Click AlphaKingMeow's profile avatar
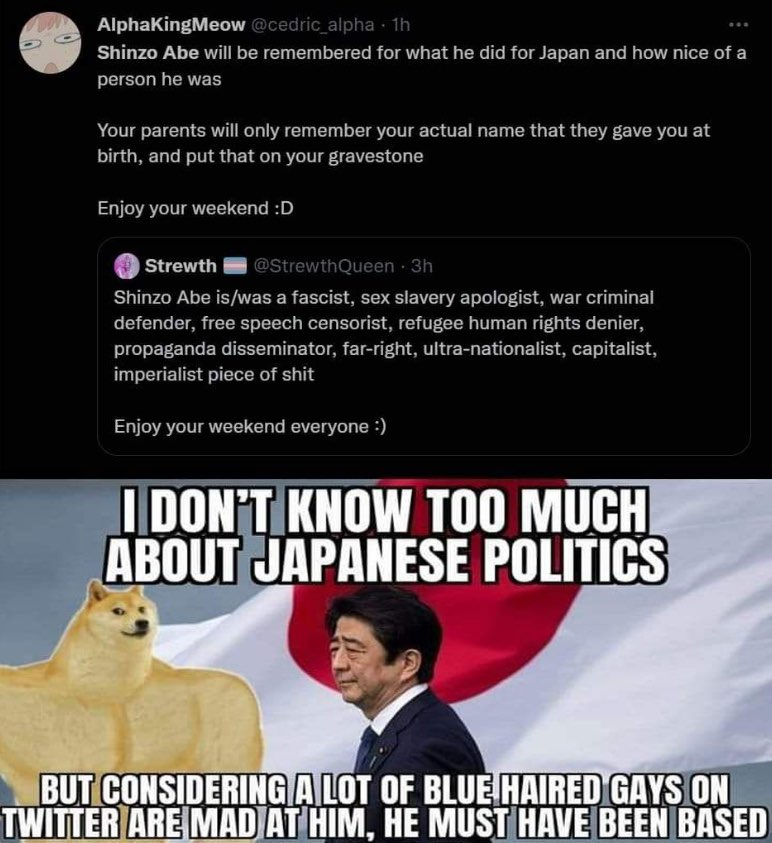This screenshot has height=843, width=772. 50,42
